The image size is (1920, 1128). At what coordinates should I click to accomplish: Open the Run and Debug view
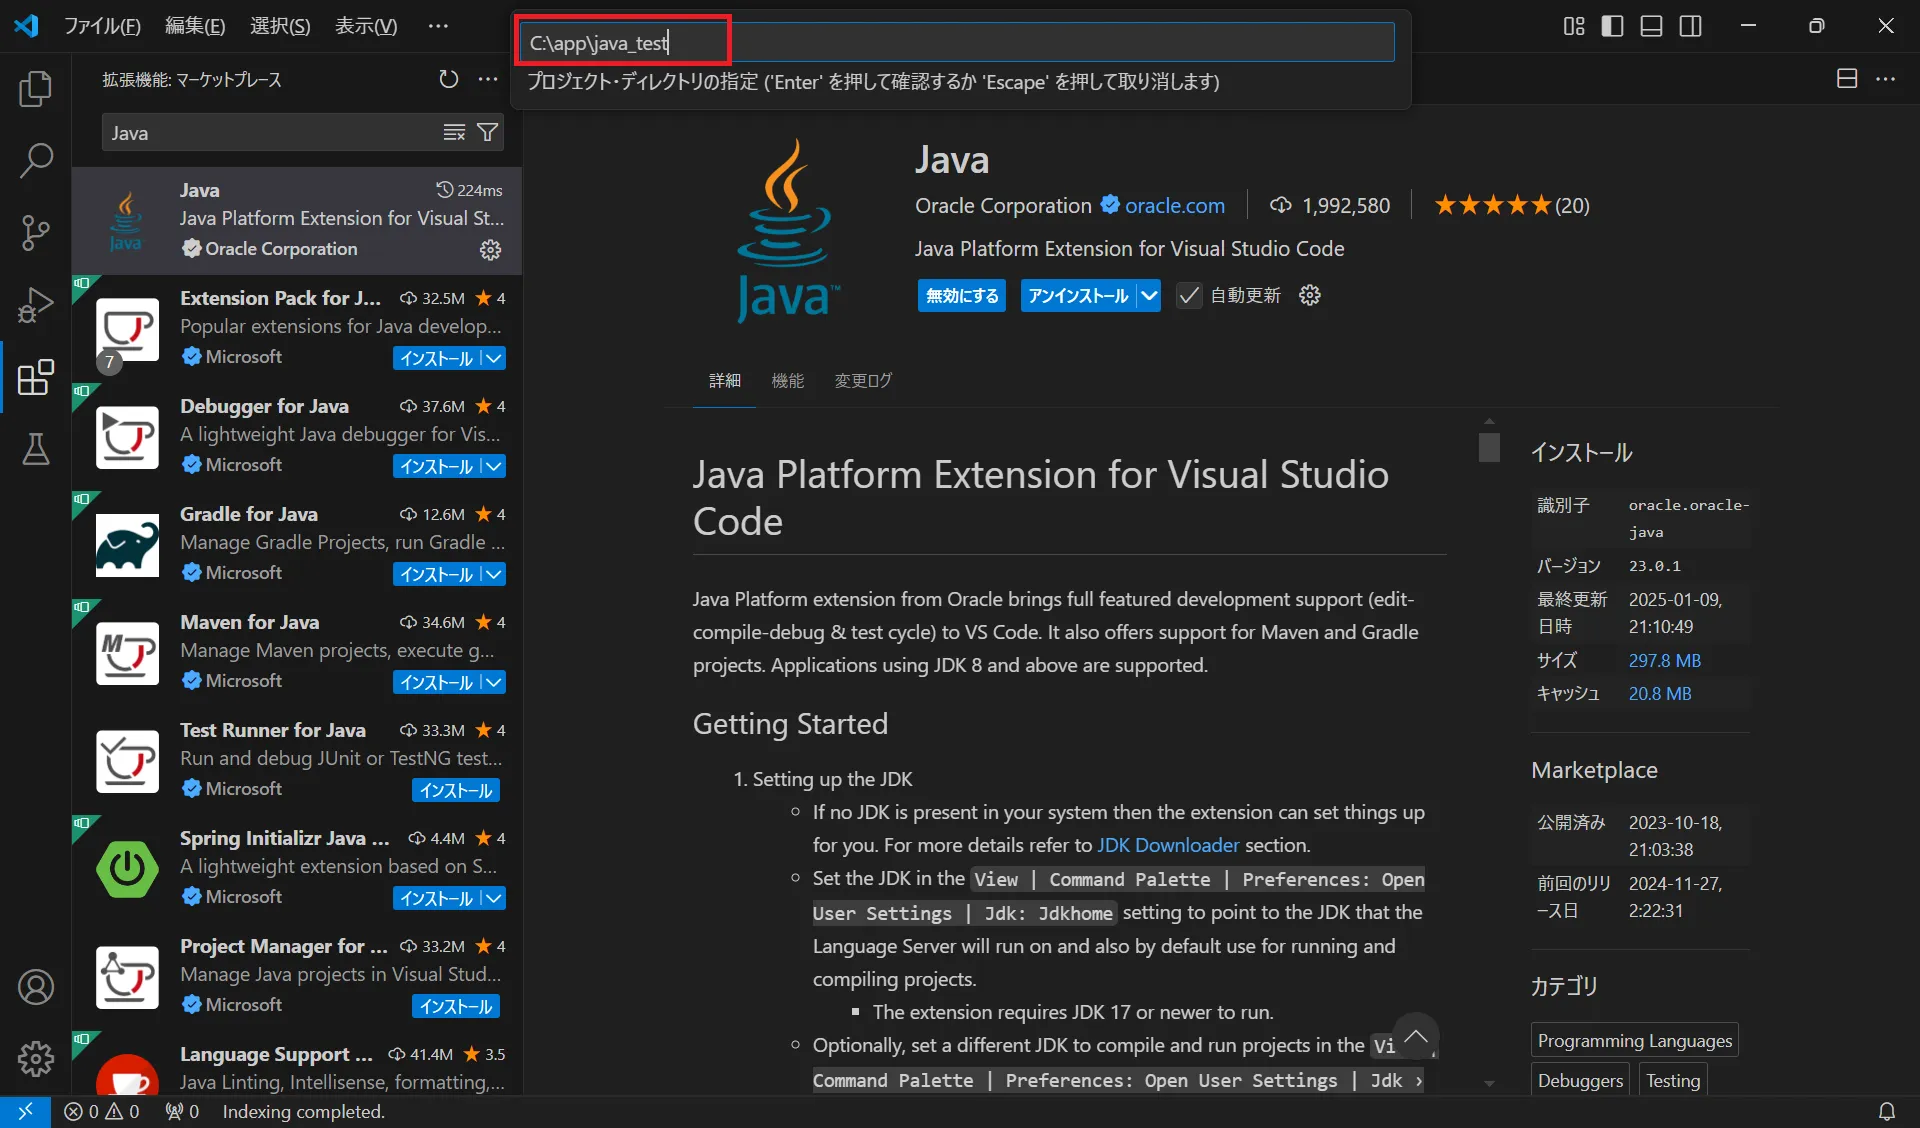click(36, 305)
